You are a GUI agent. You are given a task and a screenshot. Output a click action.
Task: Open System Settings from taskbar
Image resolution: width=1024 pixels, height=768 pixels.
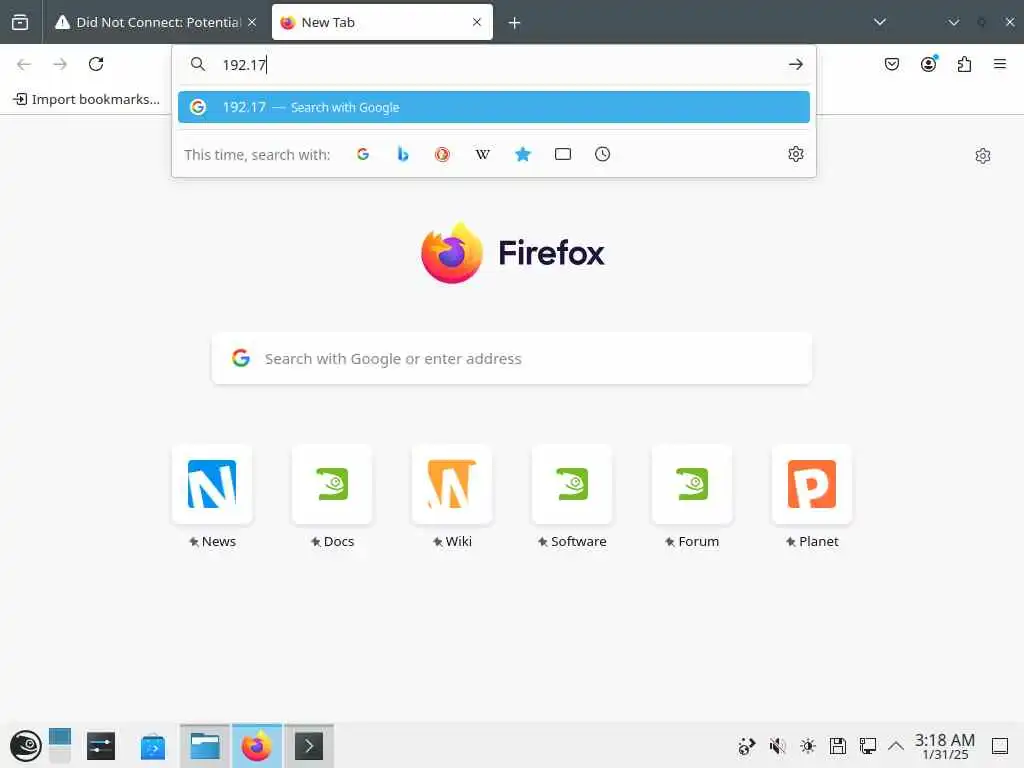point(101,746)
